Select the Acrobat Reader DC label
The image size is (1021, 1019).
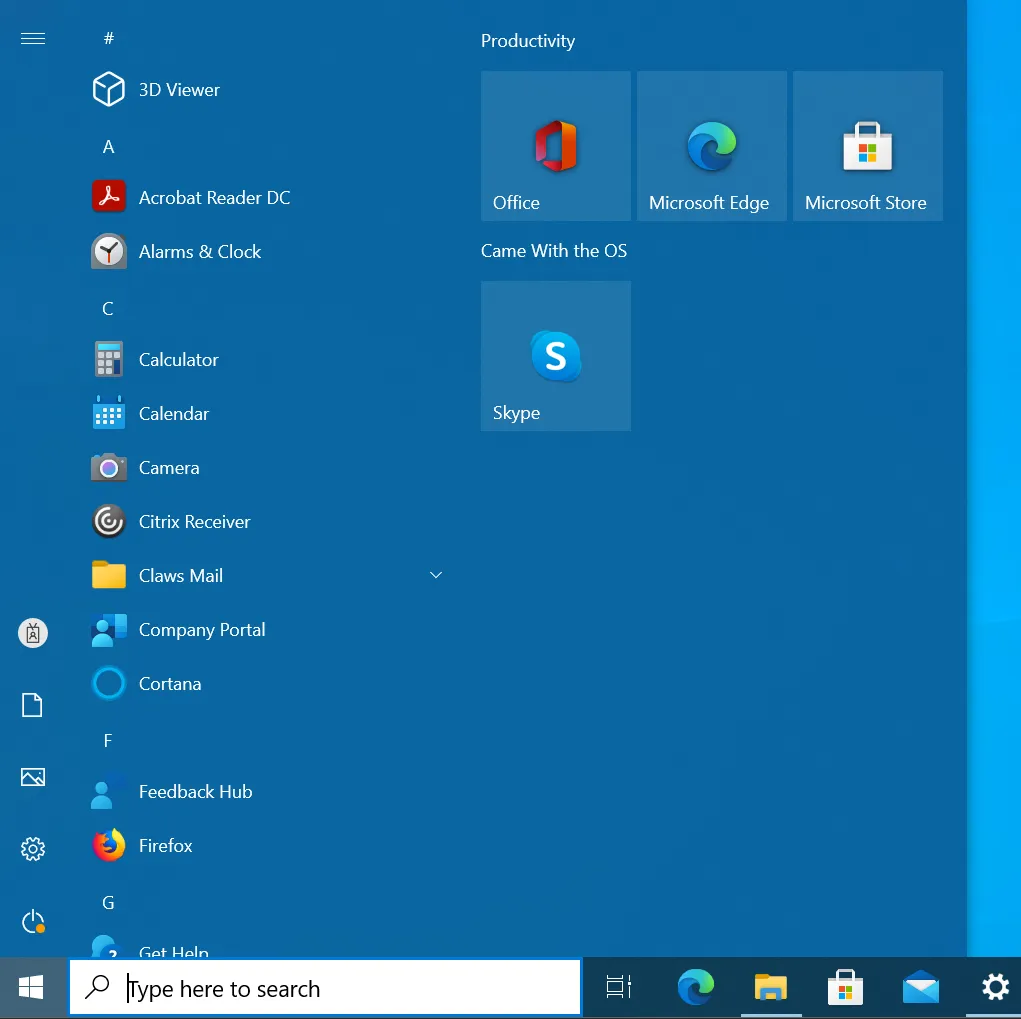tap(214, 198)
